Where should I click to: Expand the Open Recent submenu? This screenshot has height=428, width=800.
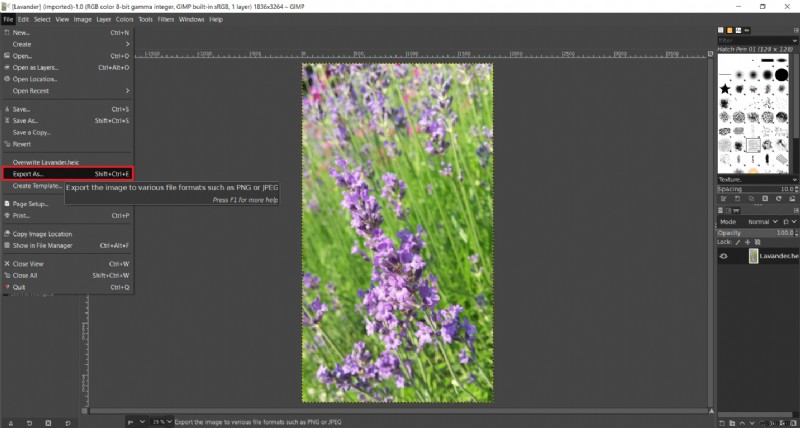30,91
